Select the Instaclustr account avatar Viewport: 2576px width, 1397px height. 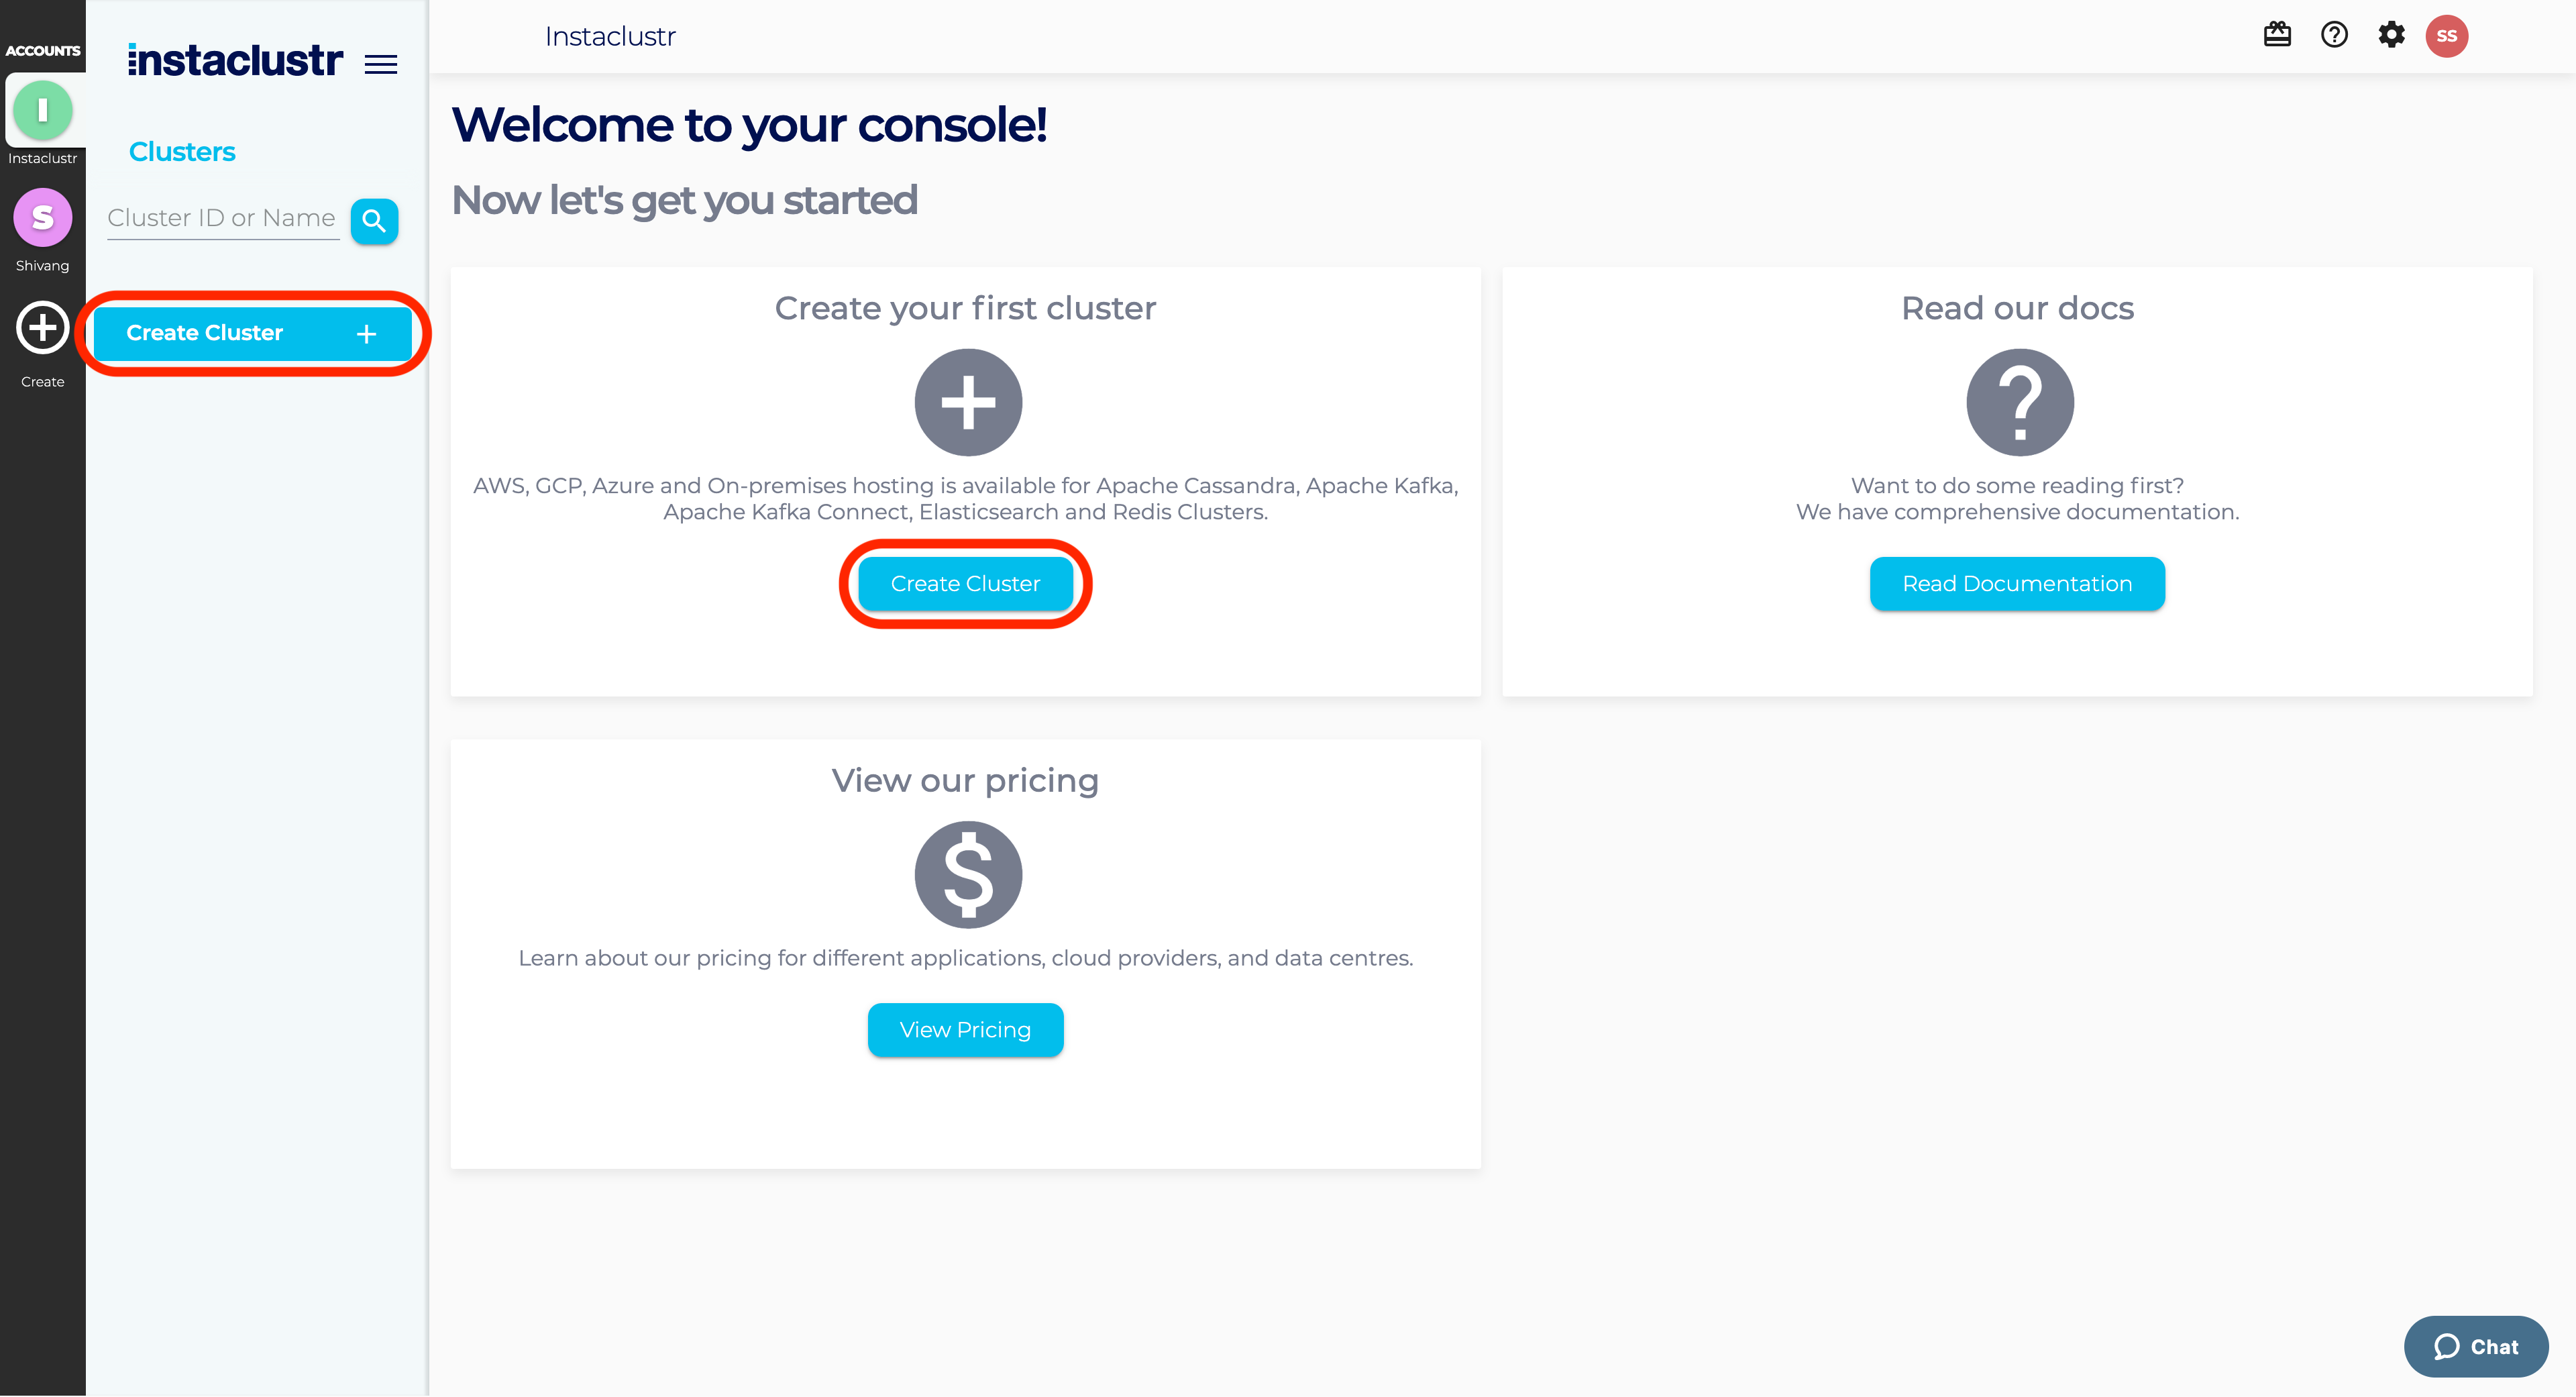(42, 111)
